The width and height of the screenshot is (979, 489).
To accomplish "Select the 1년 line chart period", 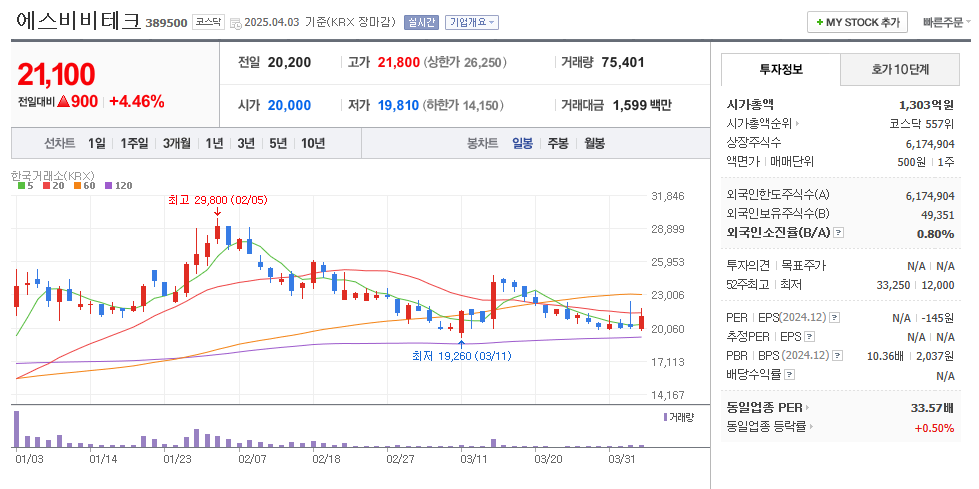I will (214, 143).
